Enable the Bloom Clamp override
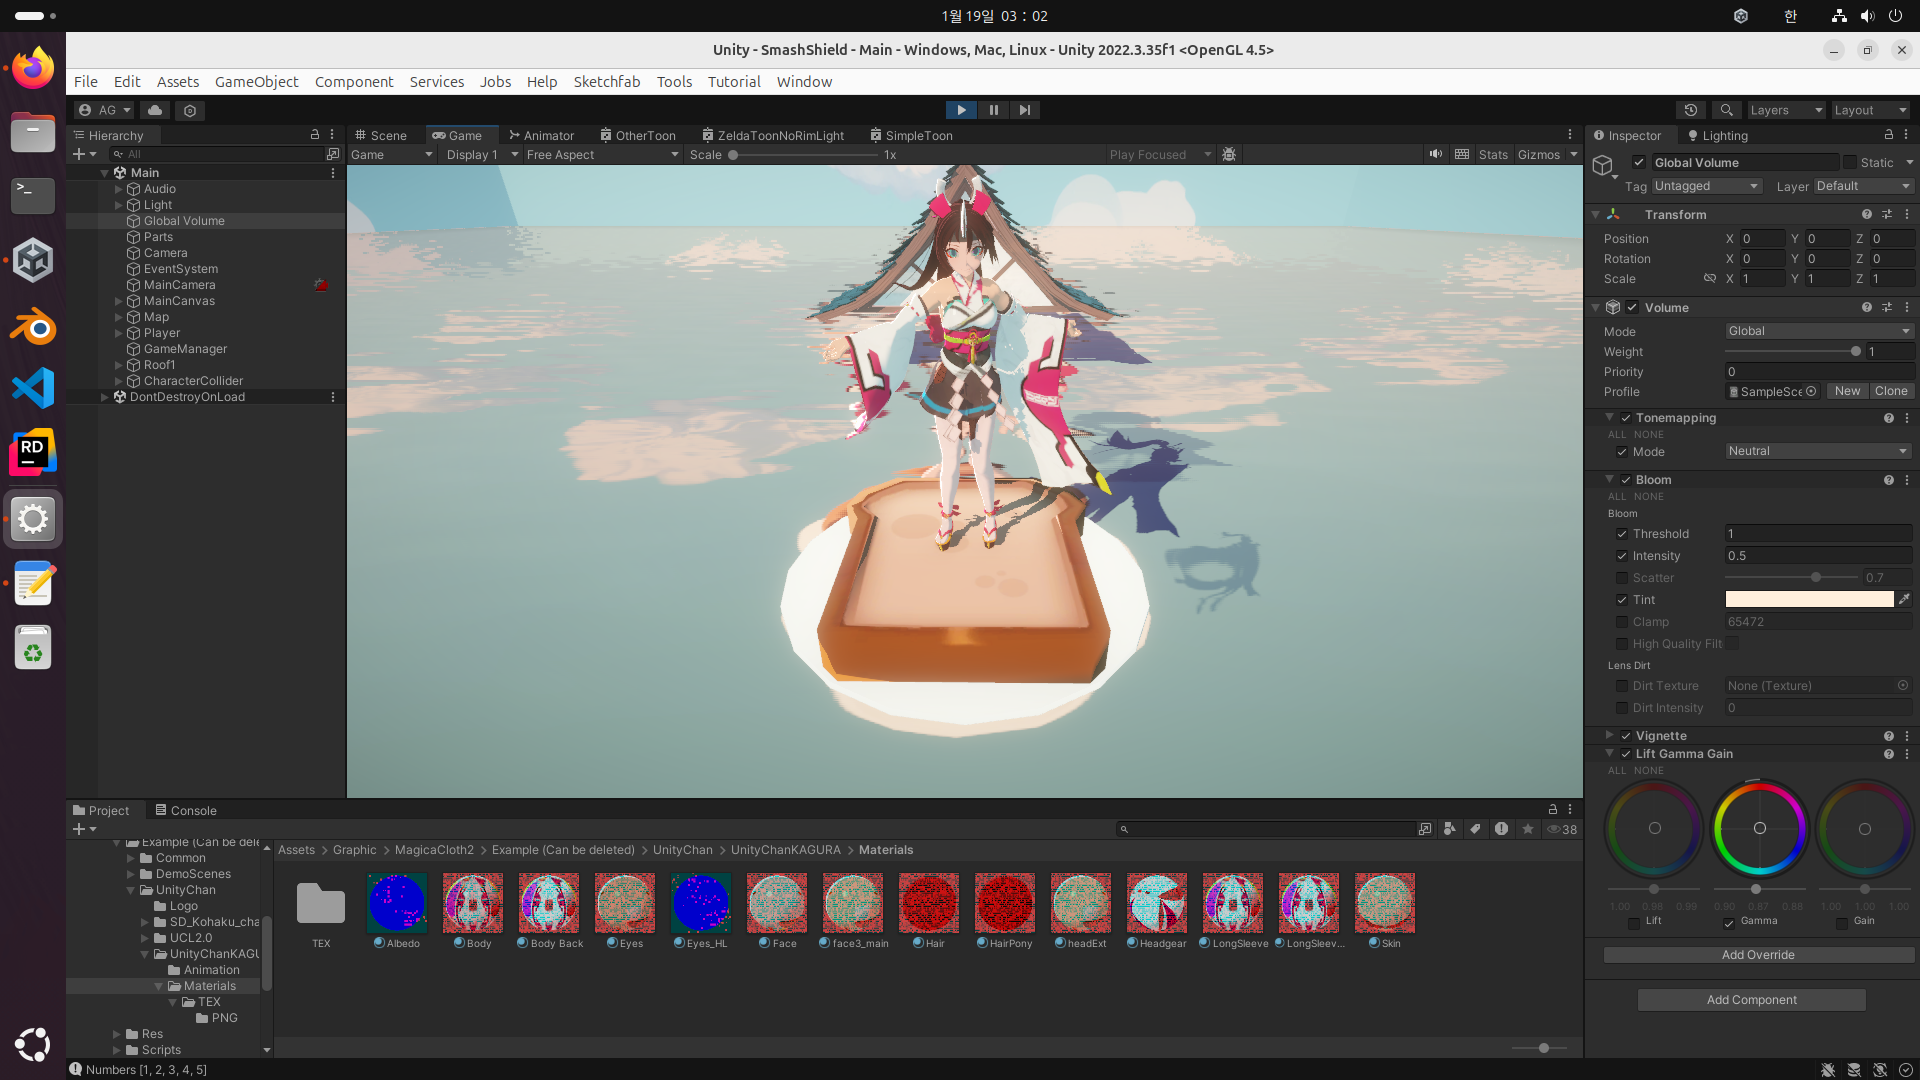Image resolution: width=1920 pixels, height=1080 pixels. point(1622,622)
